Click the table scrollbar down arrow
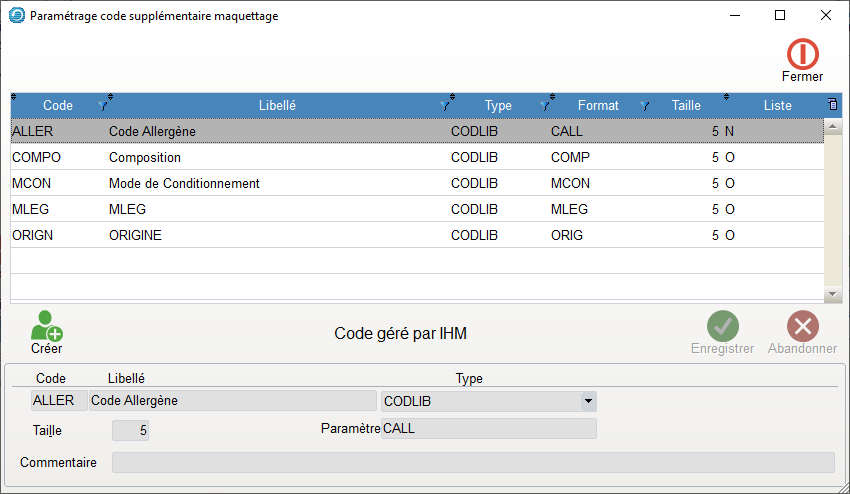Viewport: 850px width, 494px height. 833,294
